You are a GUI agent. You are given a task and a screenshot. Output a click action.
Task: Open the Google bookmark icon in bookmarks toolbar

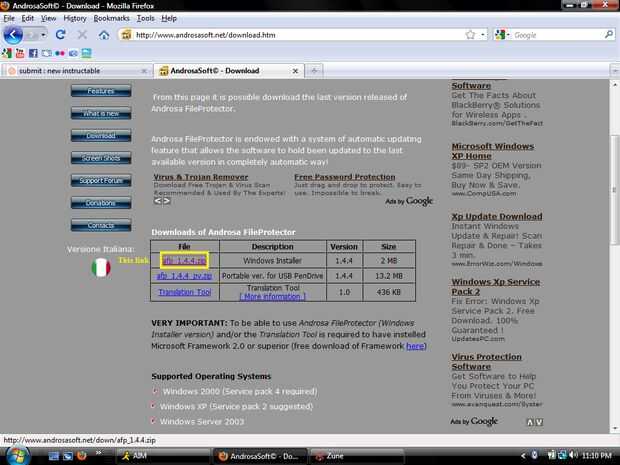pos(7,53)
